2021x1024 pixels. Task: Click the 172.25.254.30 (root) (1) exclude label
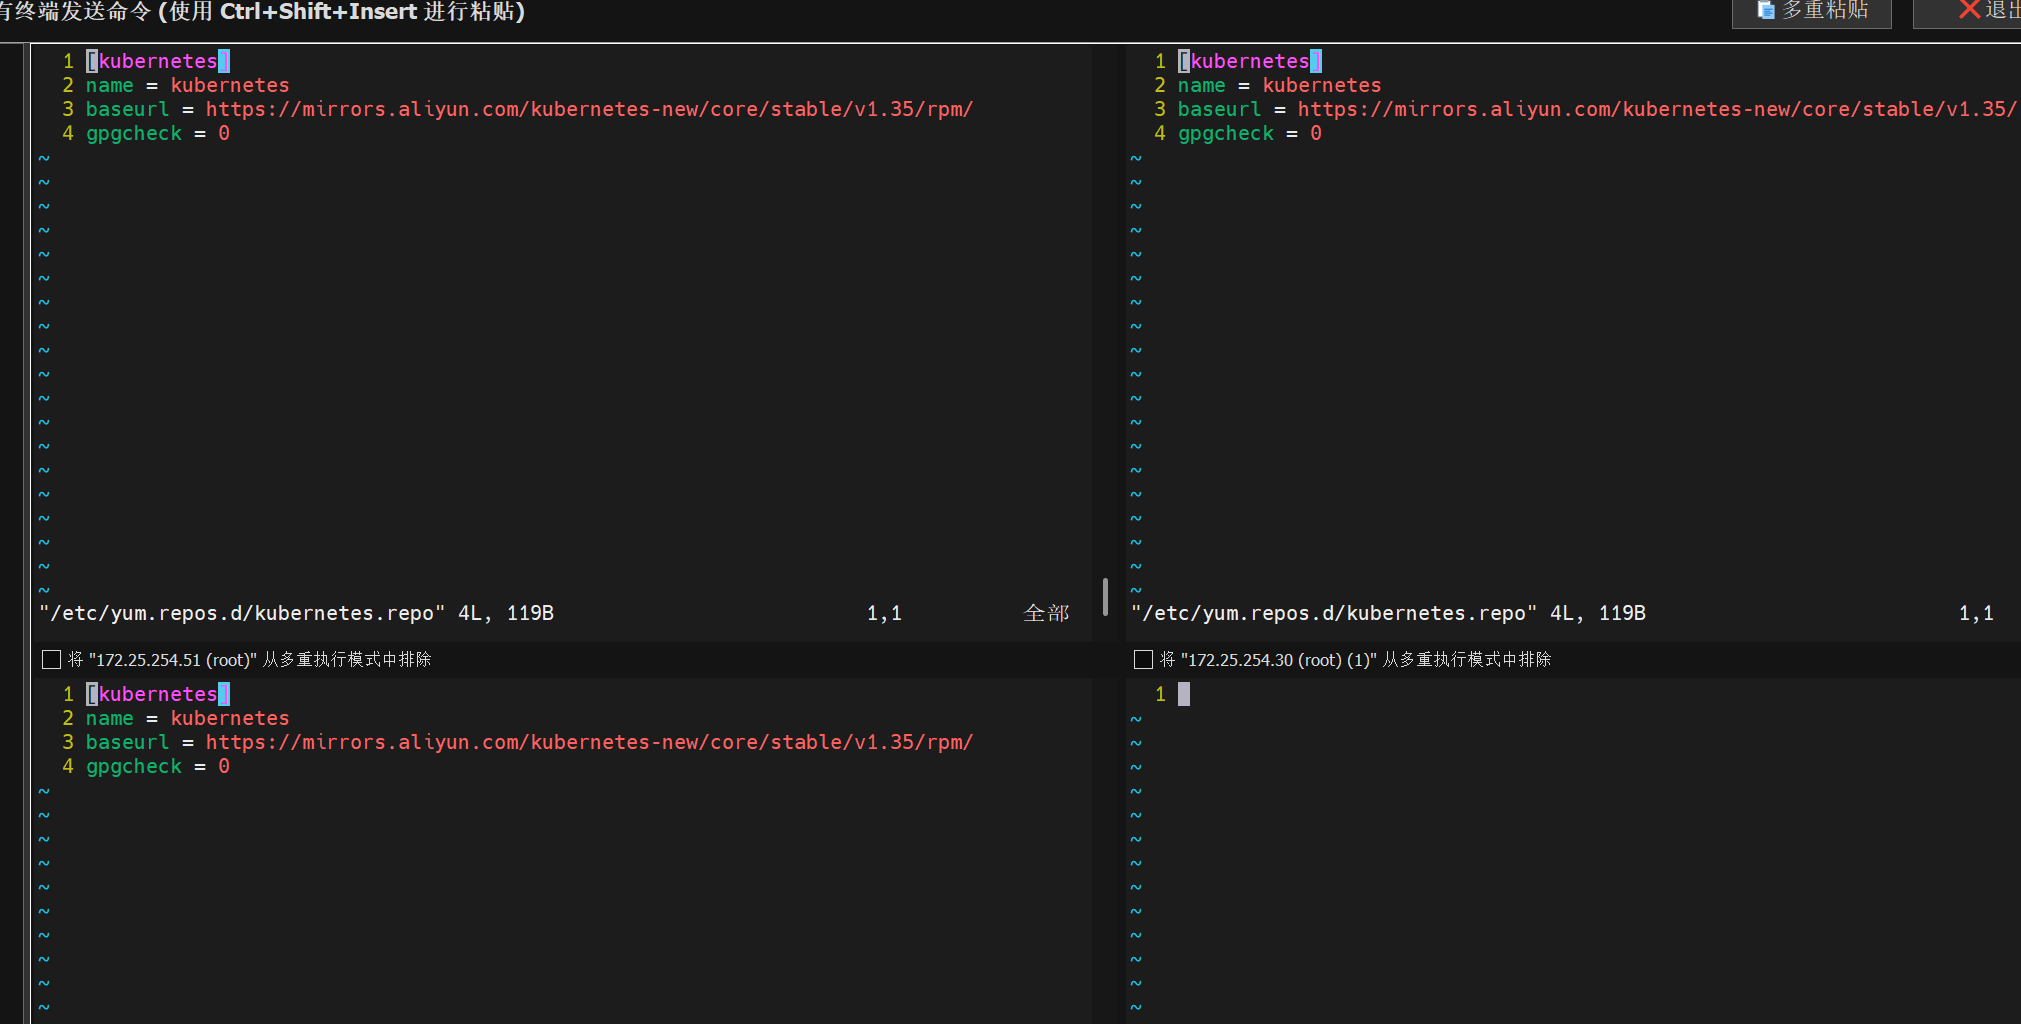(x=1355, y=659)
